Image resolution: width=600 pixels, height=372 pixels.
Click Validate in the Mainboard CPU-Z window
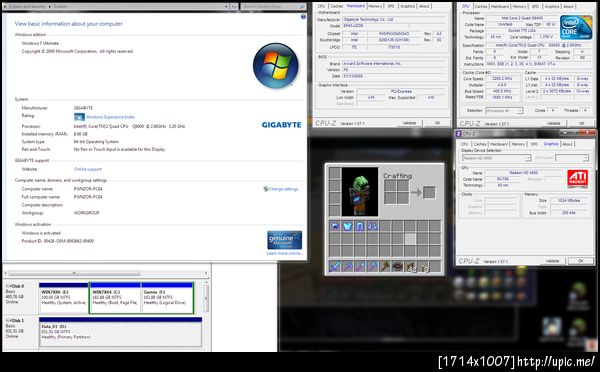409,123
